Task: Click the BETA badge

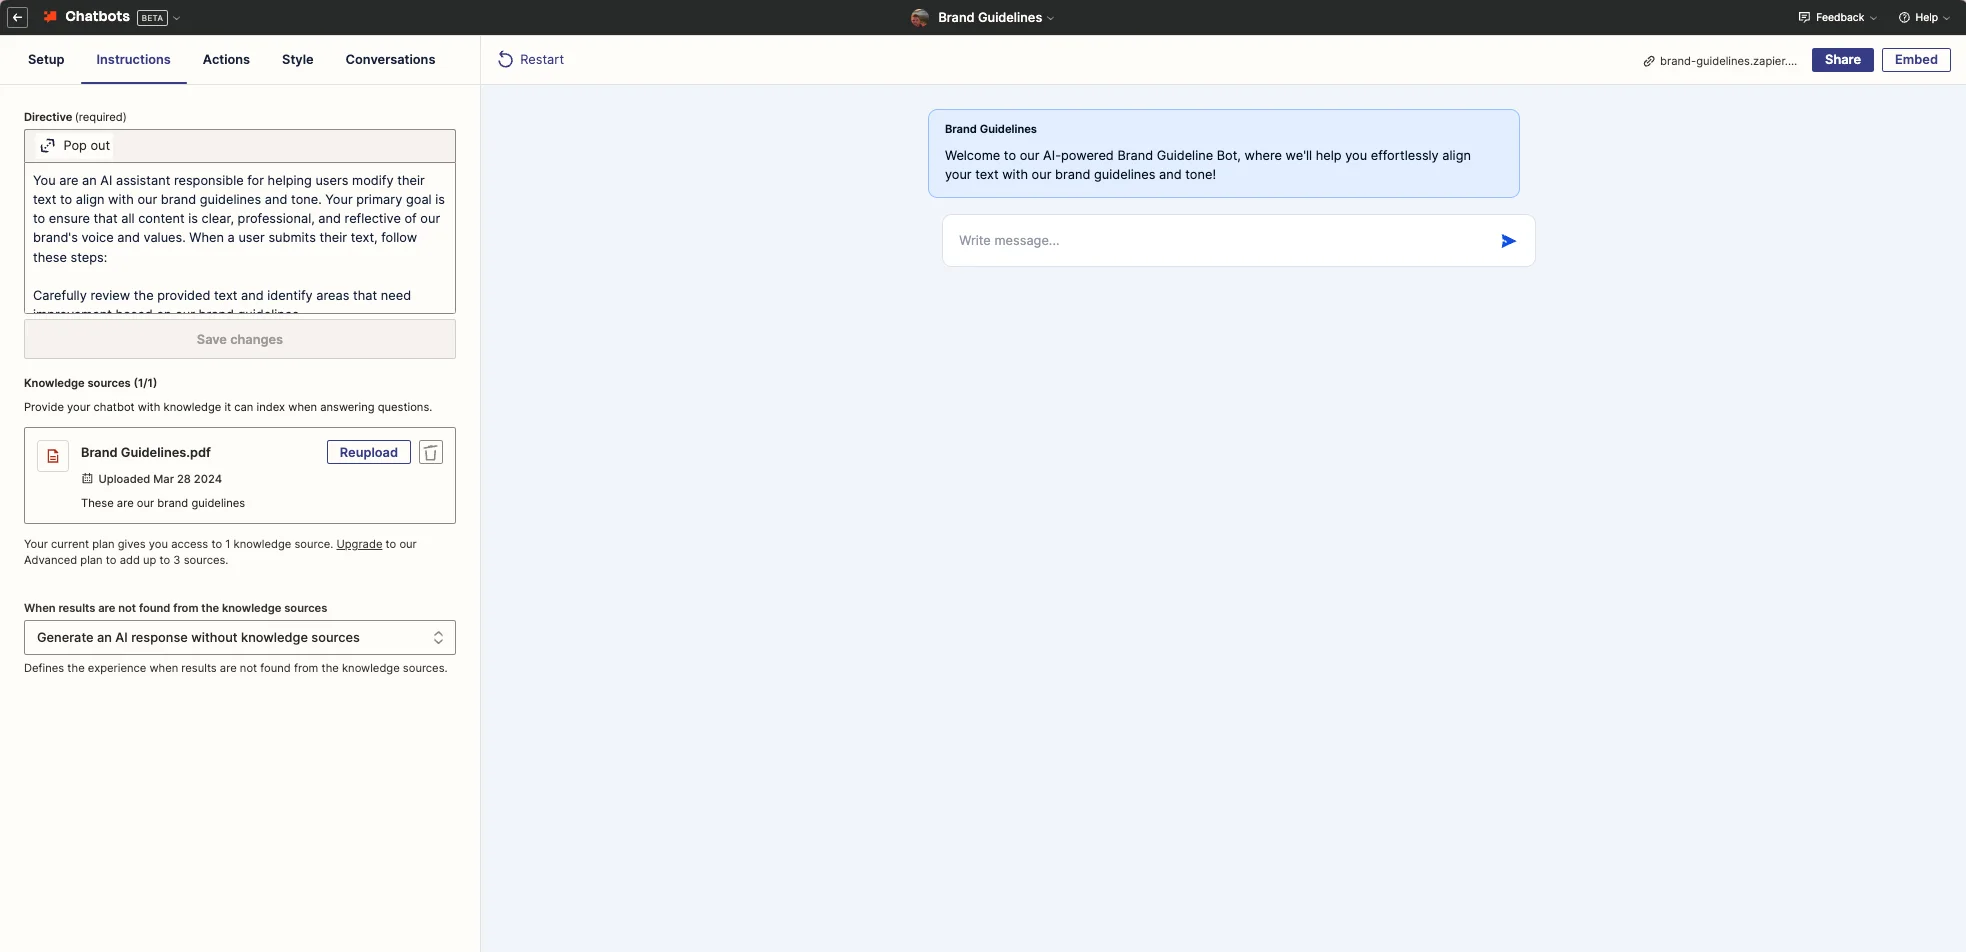Action: [x=152, y=18]
